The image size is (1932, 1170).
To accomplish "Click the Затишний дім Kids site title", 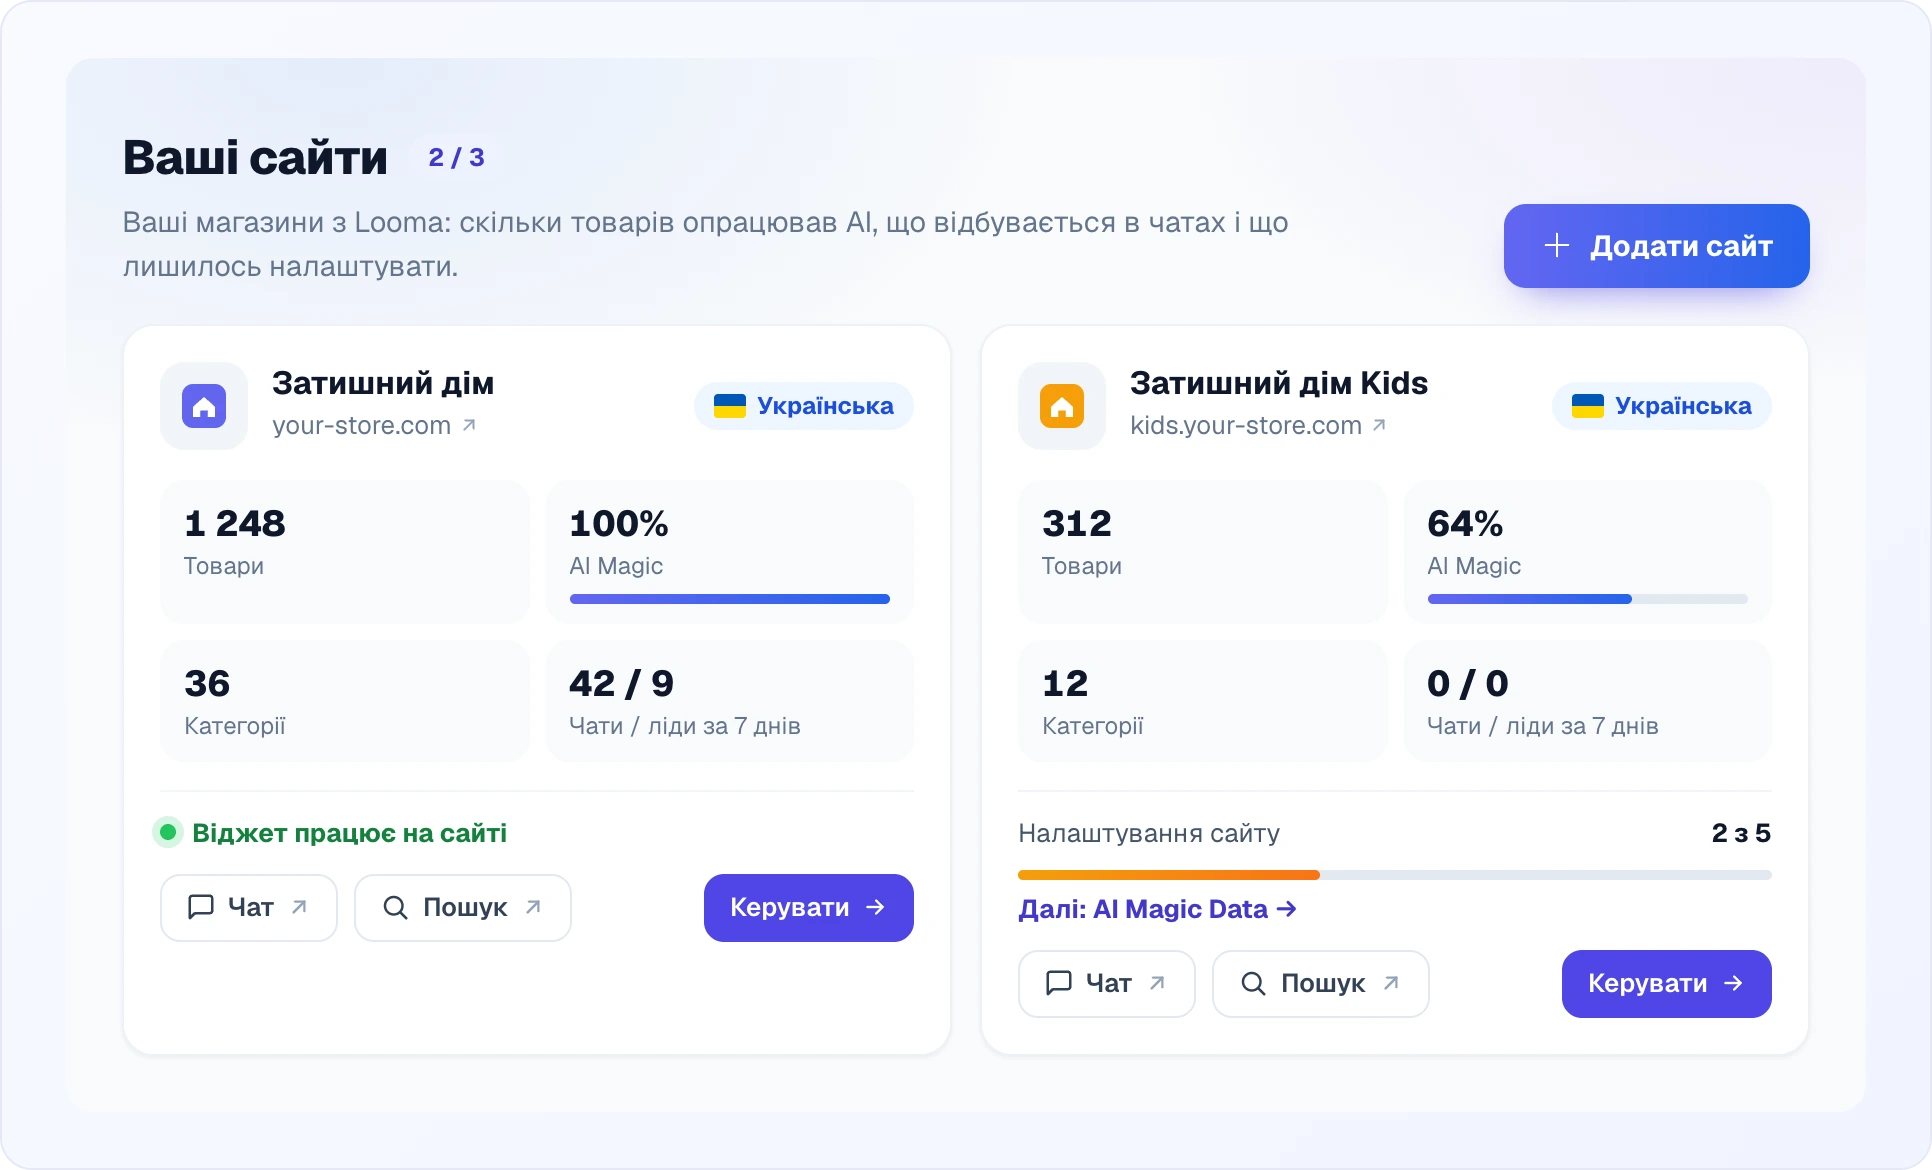I will tap(1279, 383).
